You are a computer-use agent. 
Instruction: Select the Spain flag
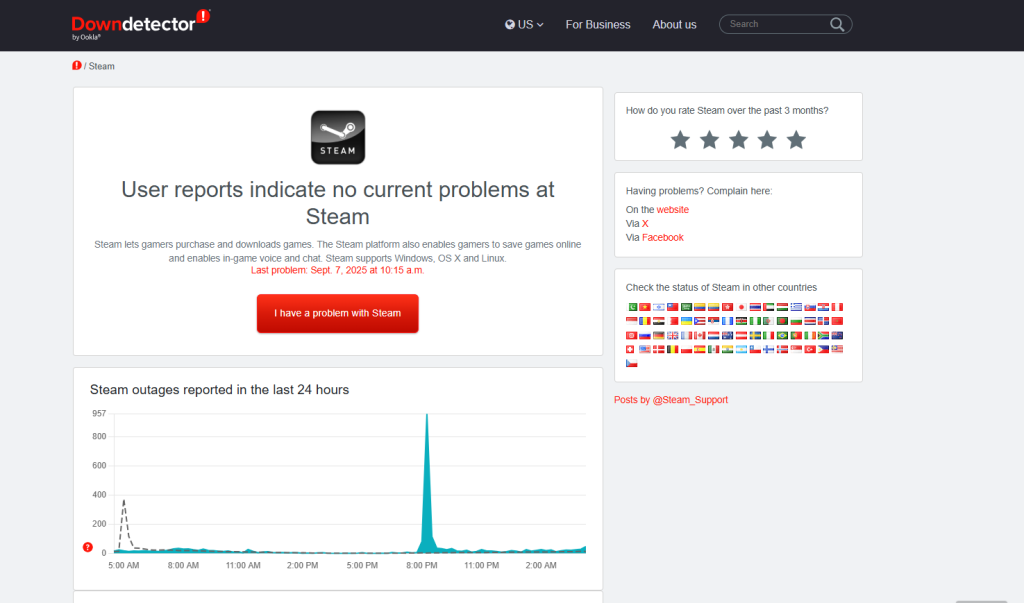point(699,349)
